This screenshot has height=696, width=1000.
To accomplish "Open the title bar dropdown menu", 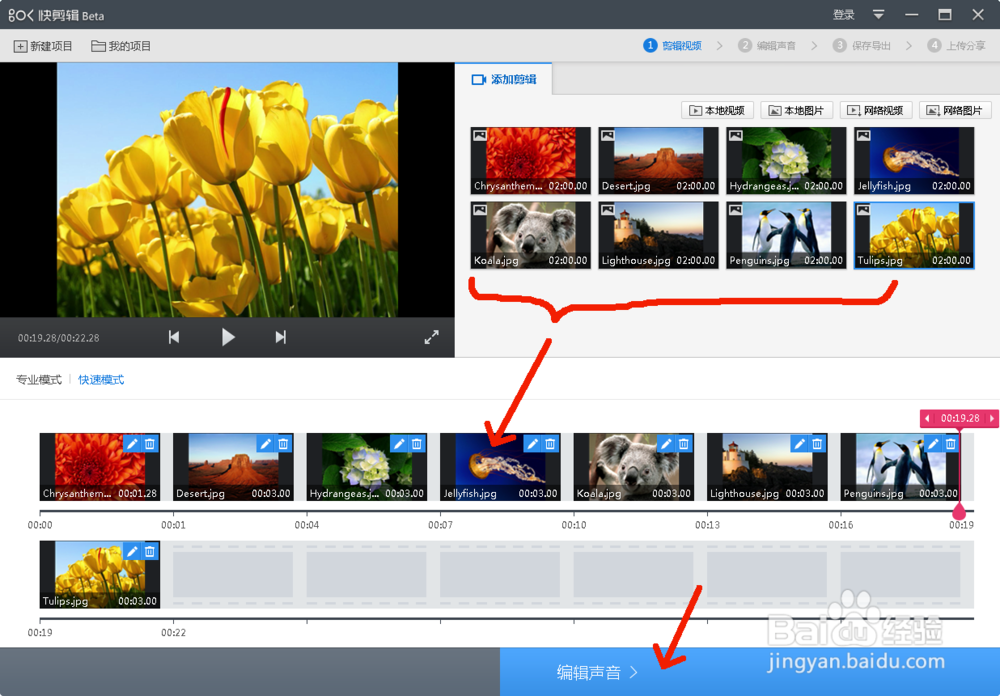I will tap(878, 14).
